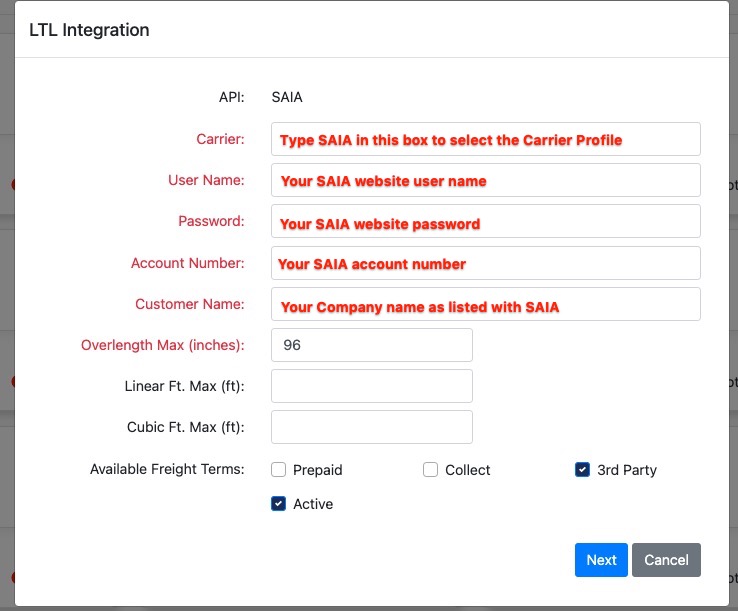The image size is (738, 611).
Task: Click the Carrier text input box
Action: pyautogui.click(x=485, y=139)
